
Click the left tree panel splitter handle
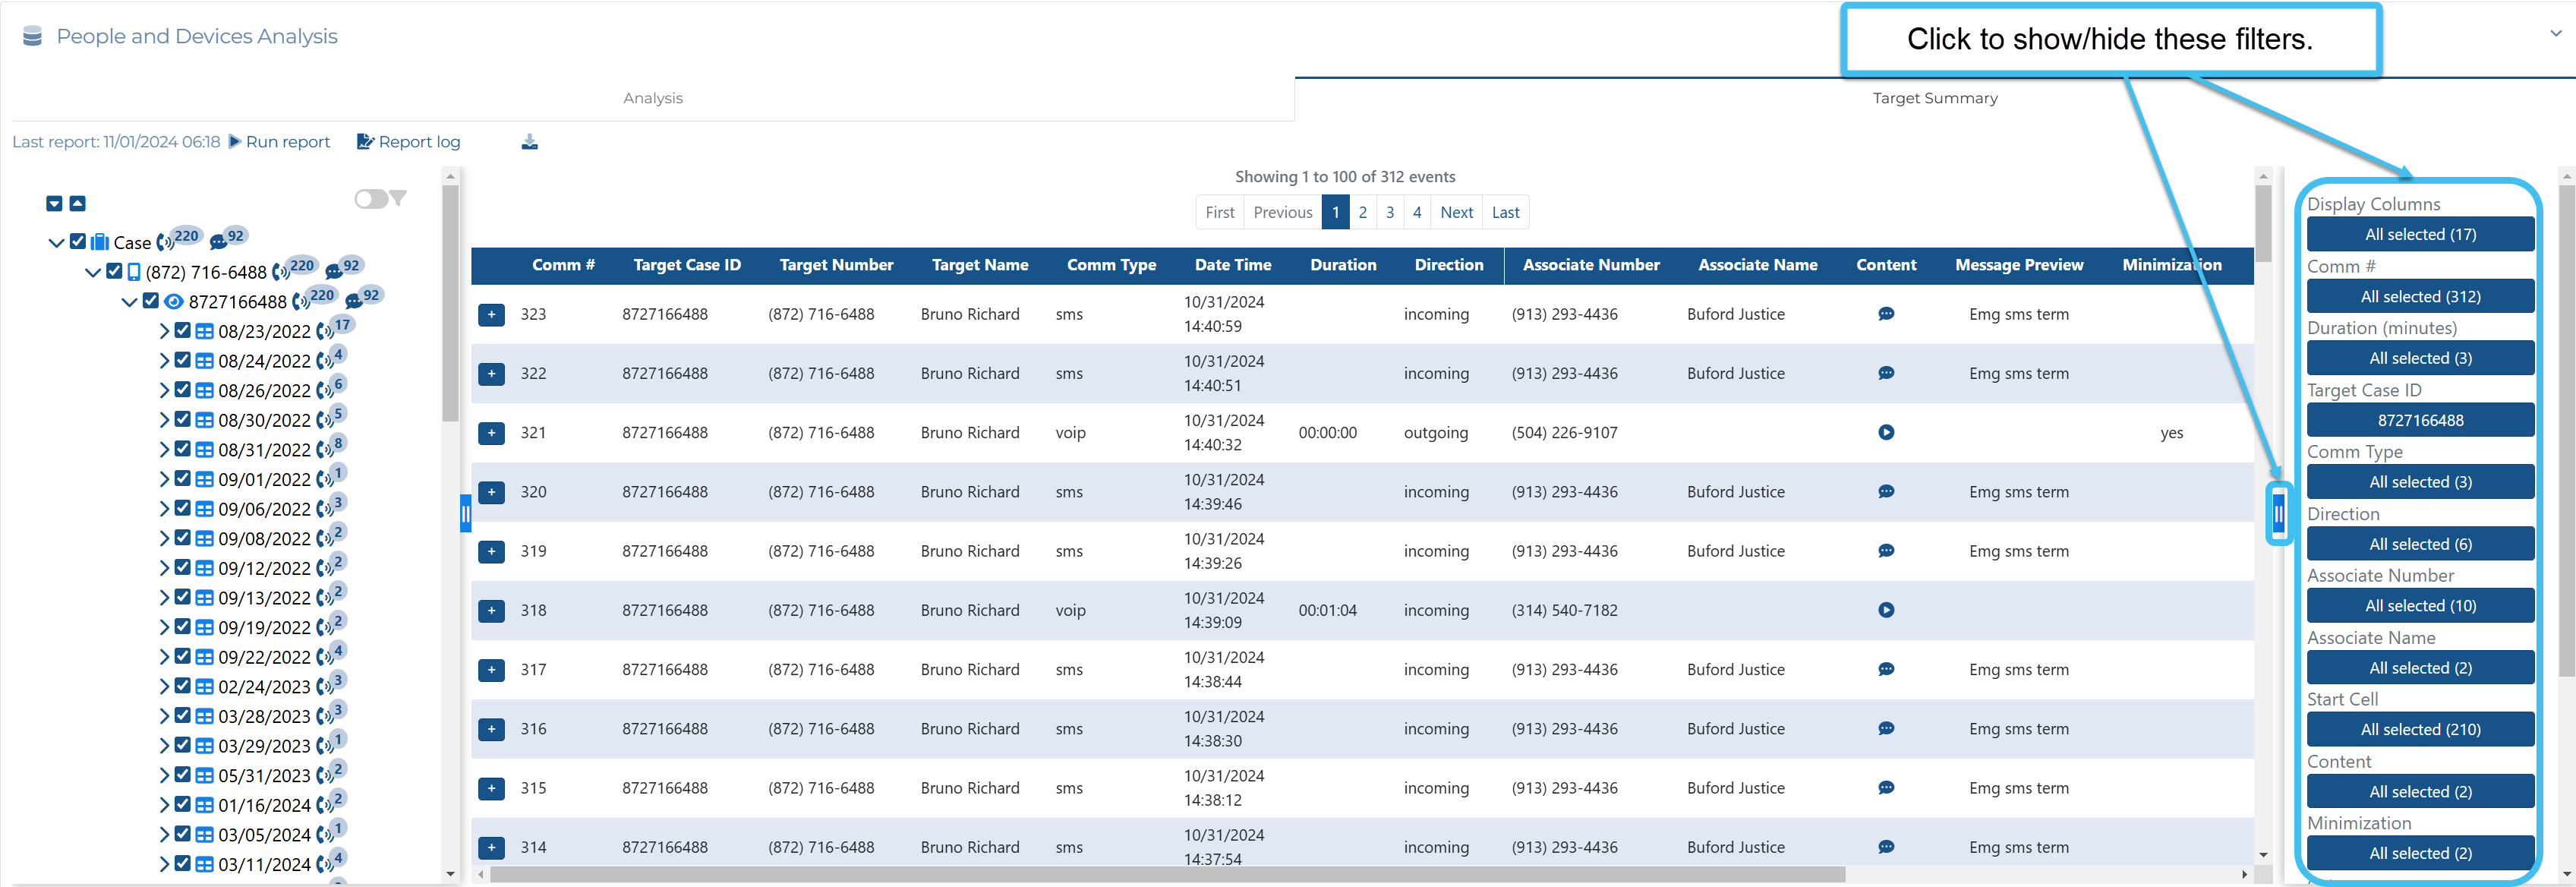tap(465, 514)
